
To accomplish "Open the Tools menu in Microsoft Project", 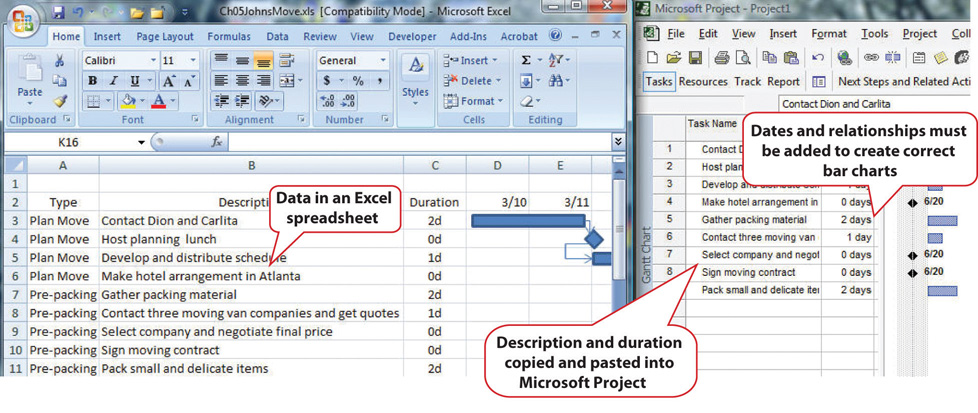I will (x=875, y=34).
